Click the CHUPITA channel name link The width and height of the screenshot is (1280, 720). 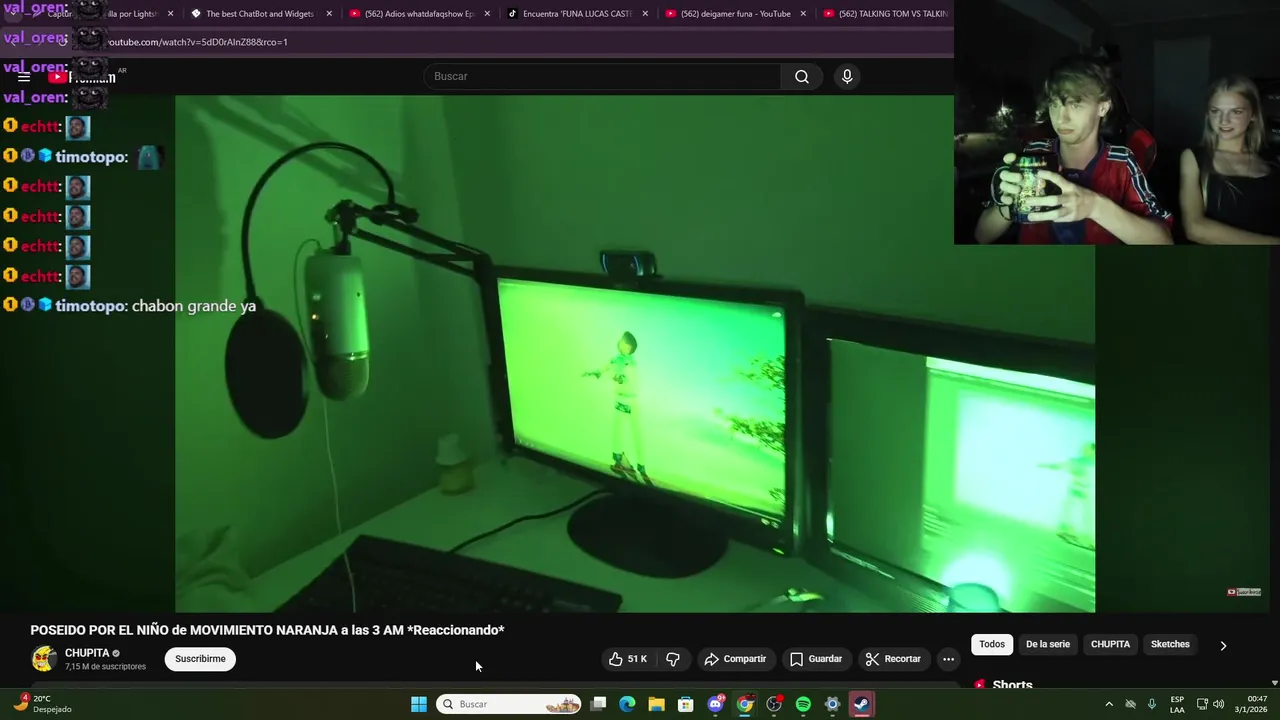pos(87,653)
